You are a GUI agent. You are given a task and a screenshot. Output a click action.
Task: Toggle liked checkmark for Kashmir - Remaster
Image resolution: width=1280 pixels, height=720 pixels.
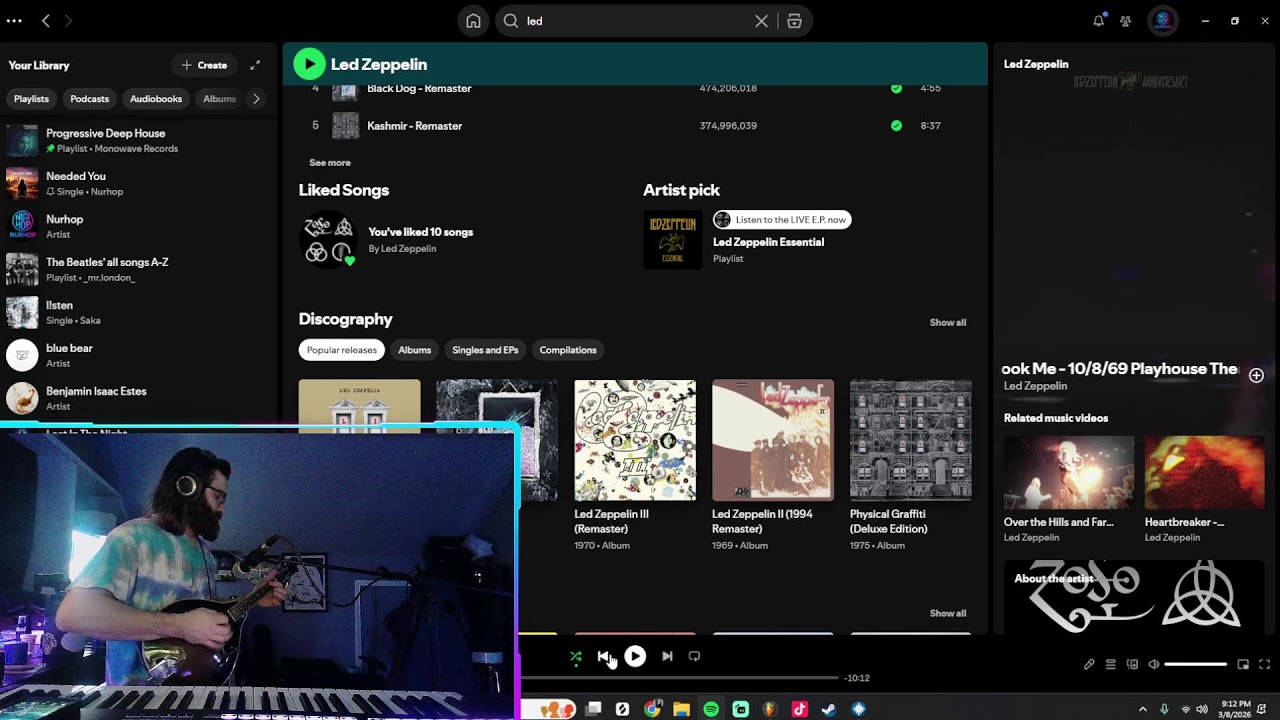(x=896, y=126)
